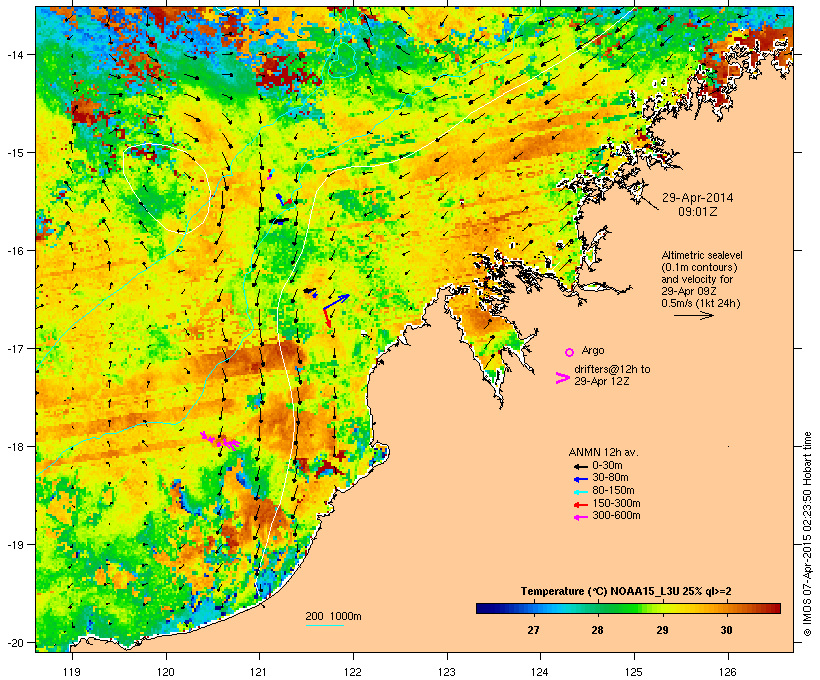
Task: Click the 0.5m/s velocity scale arrow
Action: [693, 315]
